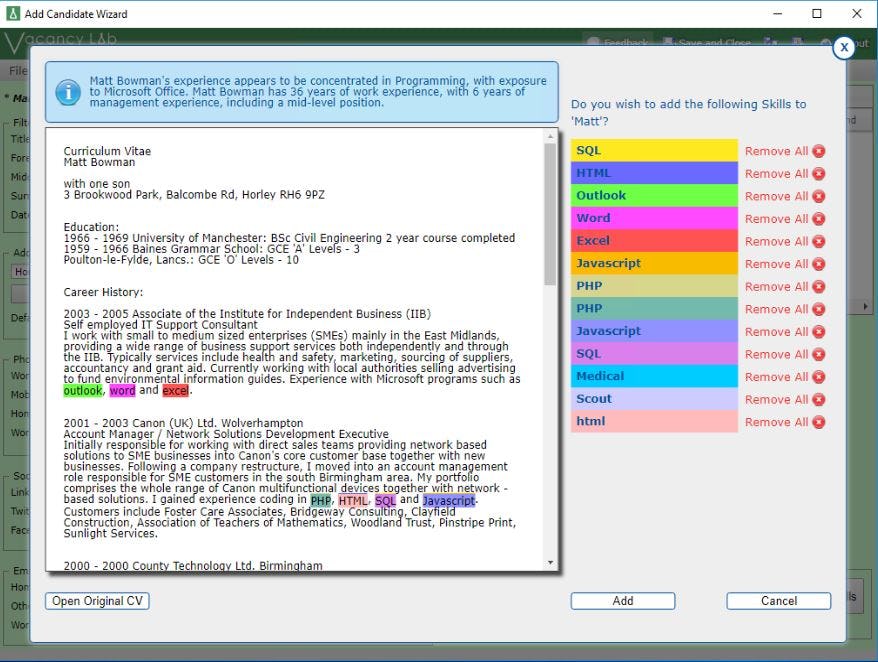Click the Add button to confirm skills
Screen dimensions: 878x662
[623, 601]
